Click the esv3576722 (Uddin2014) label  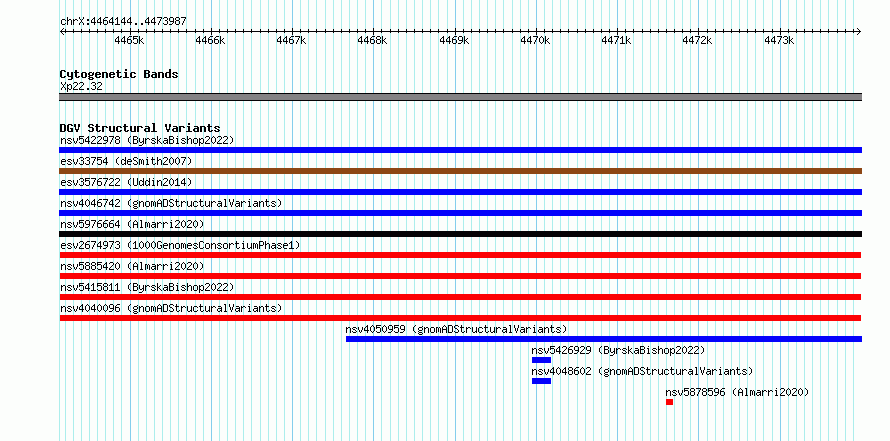click(126, 182)
